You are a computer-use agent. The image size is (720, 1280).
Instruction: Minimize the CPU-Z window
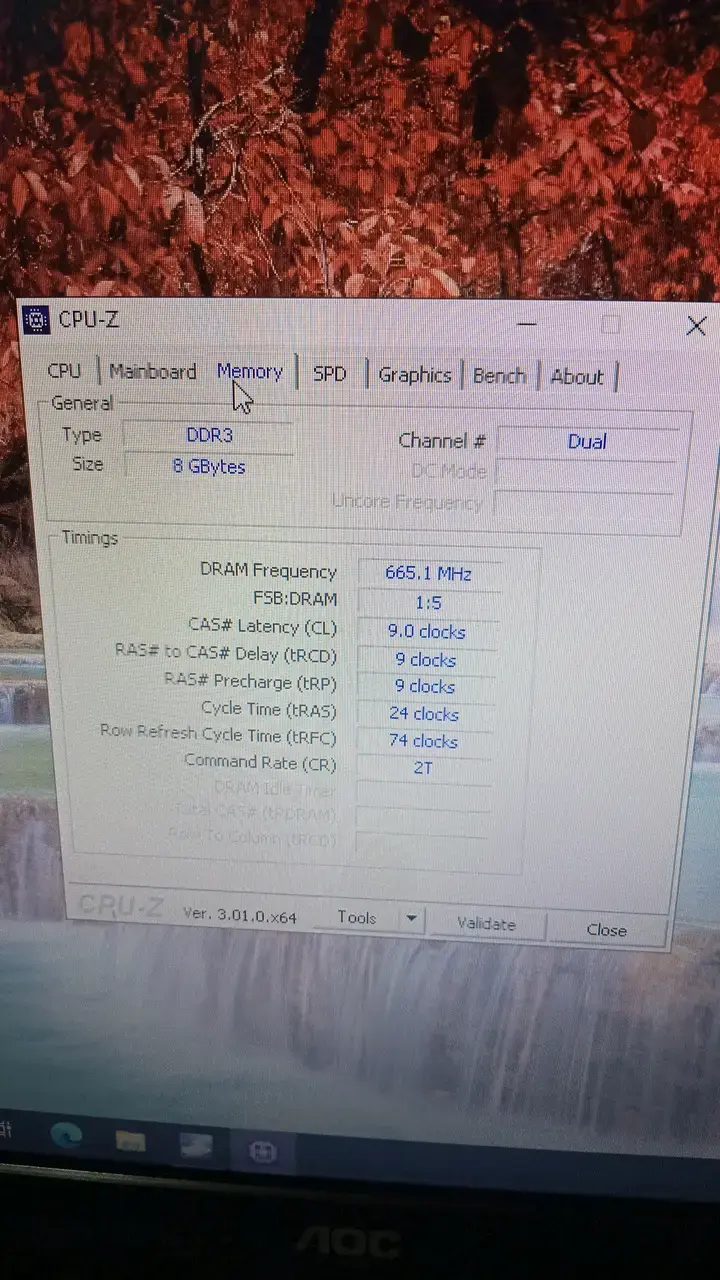pos(526,324)
